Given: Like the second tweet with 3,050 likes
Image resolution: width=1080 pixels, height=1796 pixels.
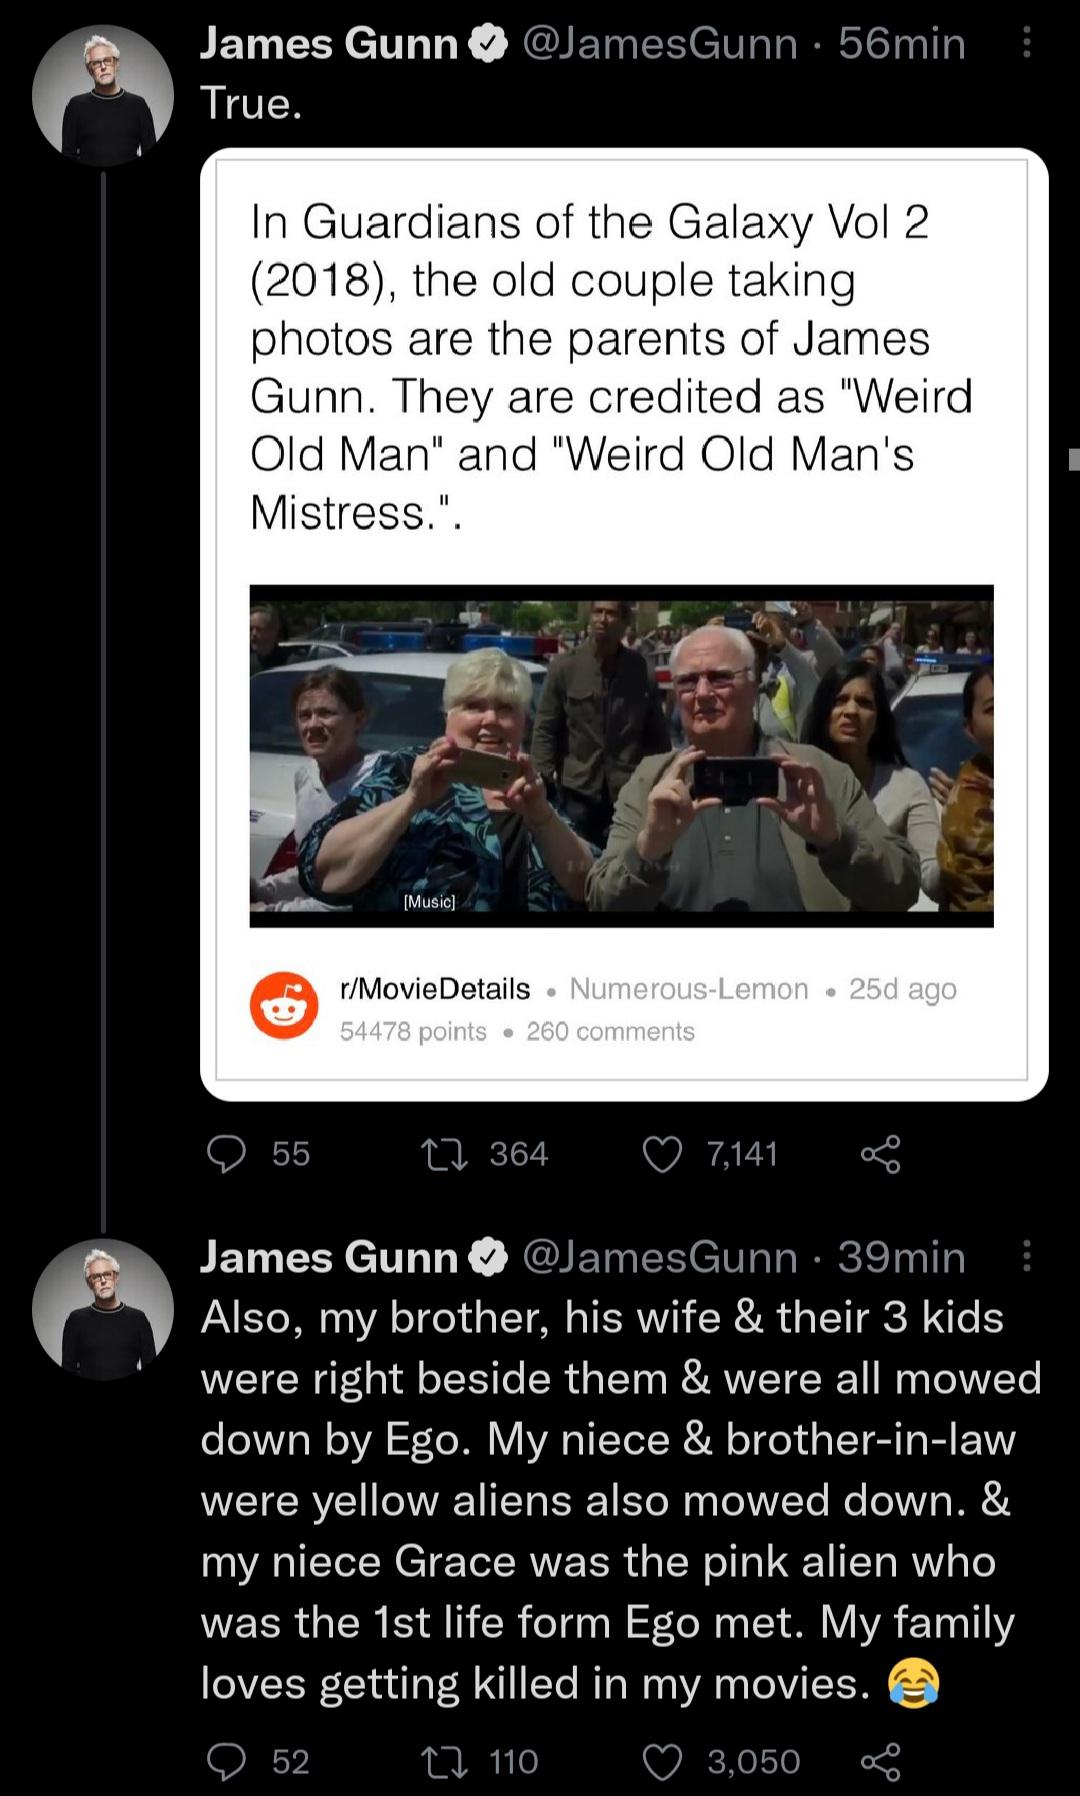Looking at the screenshot, I should 662,1761.
